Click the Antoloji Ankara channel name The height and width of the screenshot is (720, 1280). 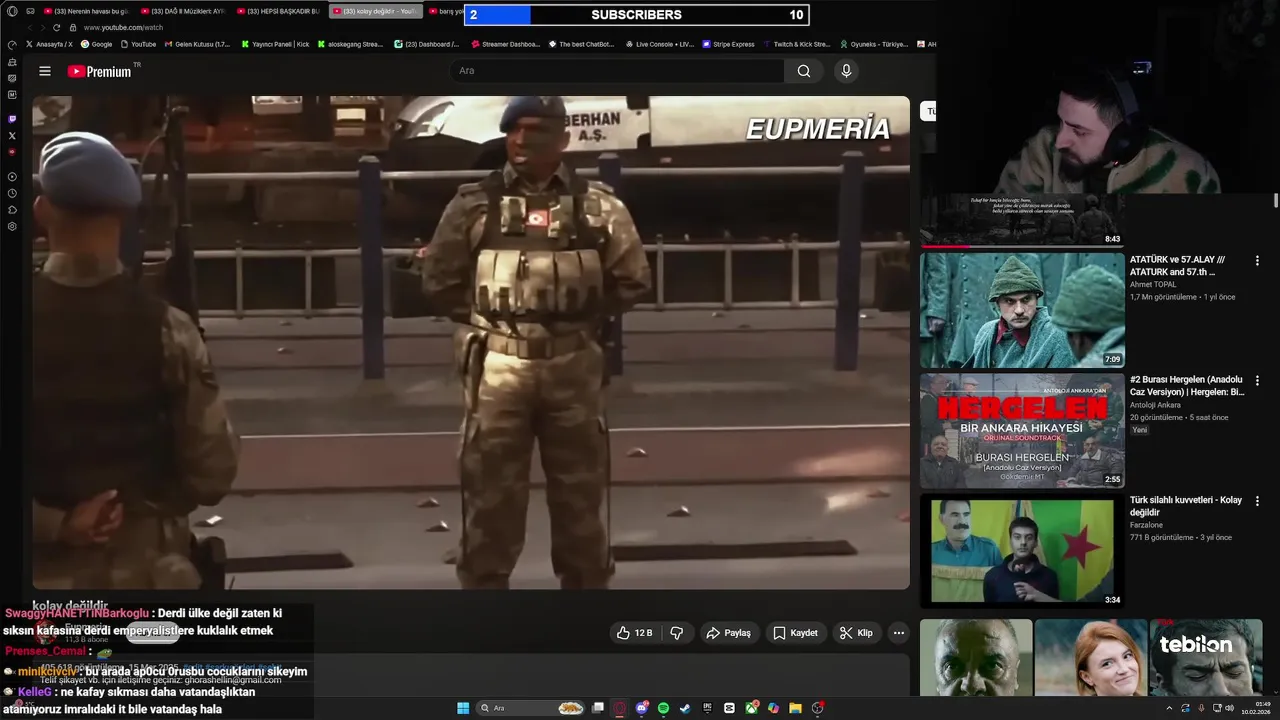1157,405
